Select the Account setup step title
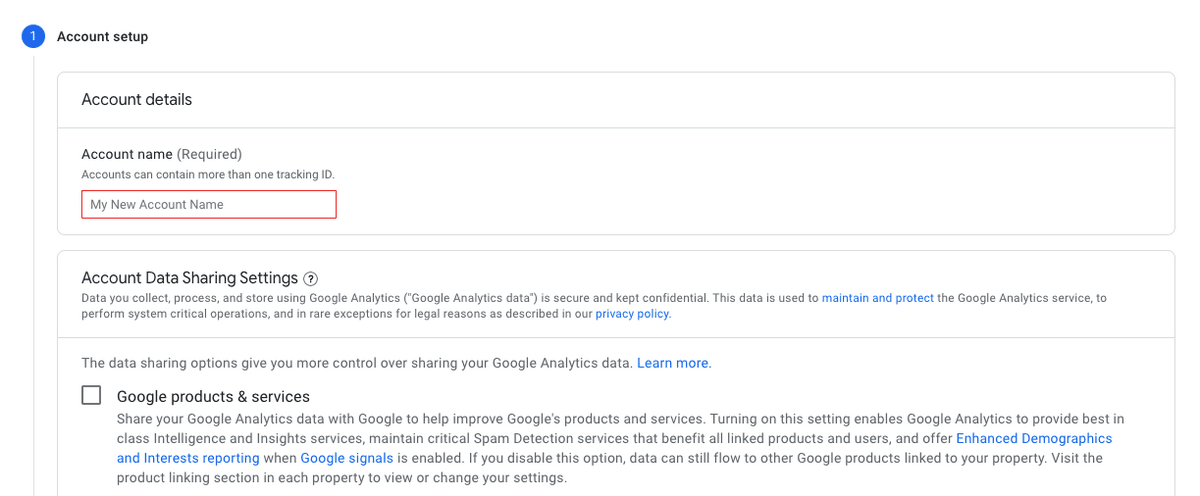Screen dimensions: 1200x496 coord(103,37)
